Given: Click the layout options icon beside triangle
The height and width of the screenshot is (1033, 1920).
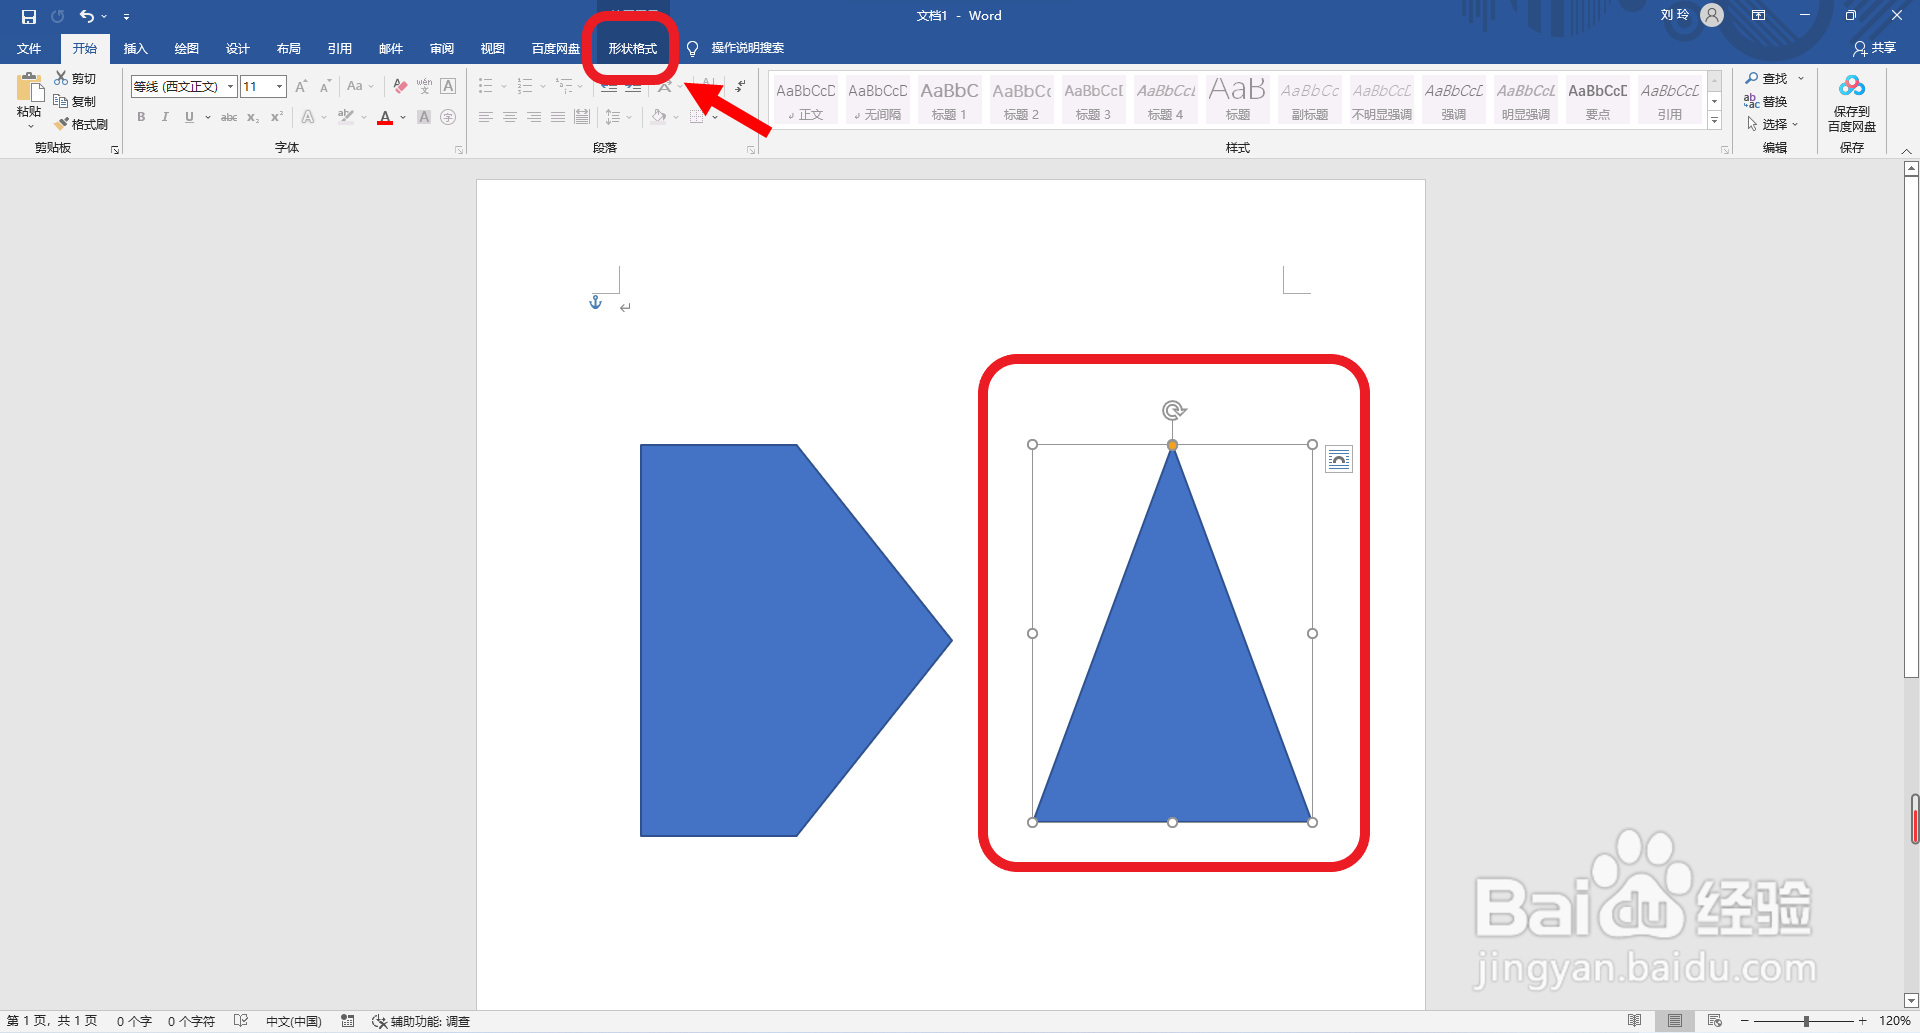Looking at the screenshot, I should (x=1339, y=459).
